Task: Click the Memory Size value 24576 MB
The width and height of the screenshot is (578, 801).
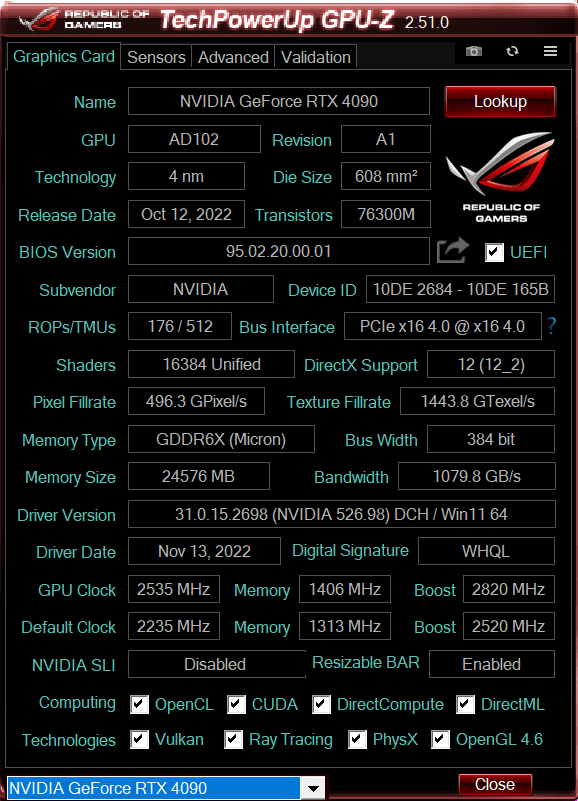Action: click(x=198, y=476)
